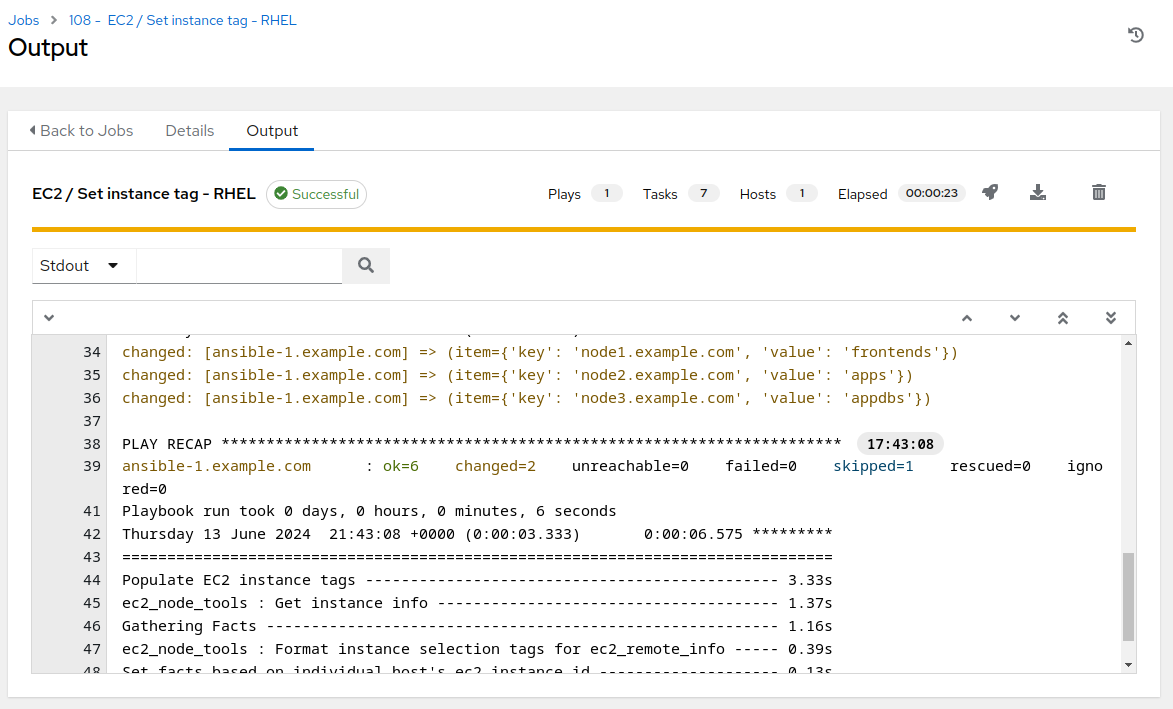Click scrollbar up arrow in output
The image size is (1173, 709).
1128,343
